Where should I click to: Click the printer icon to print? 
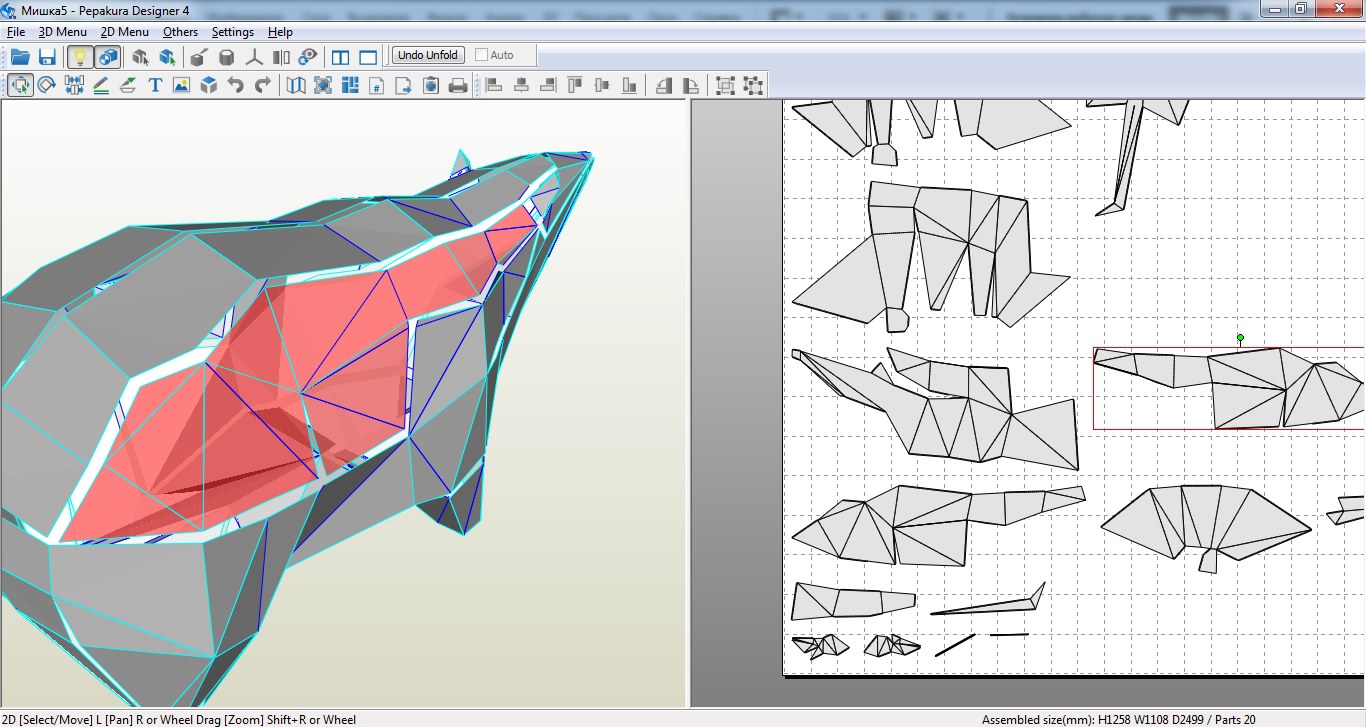[458, 85]
